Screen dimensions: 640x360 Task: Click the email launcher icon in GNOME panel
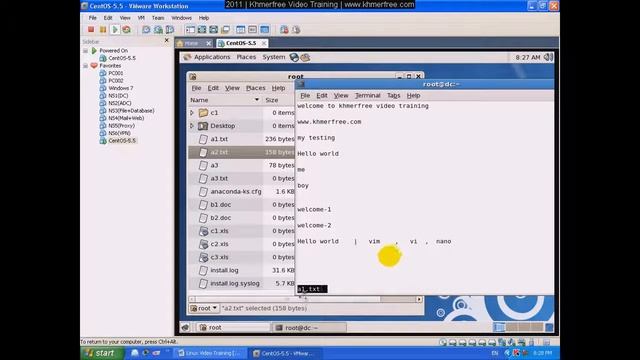coord(305,58)
